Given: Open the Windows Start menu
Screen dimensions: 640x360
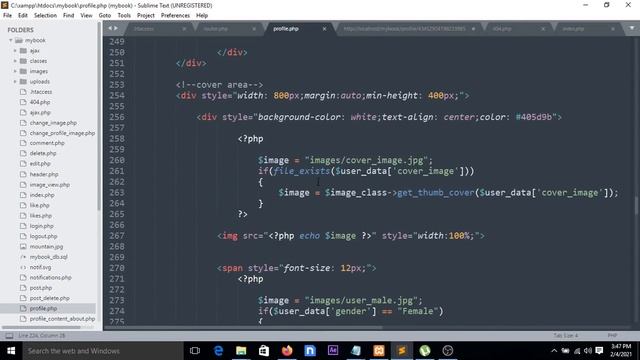Looking at the screenshot, I should 11,351.
